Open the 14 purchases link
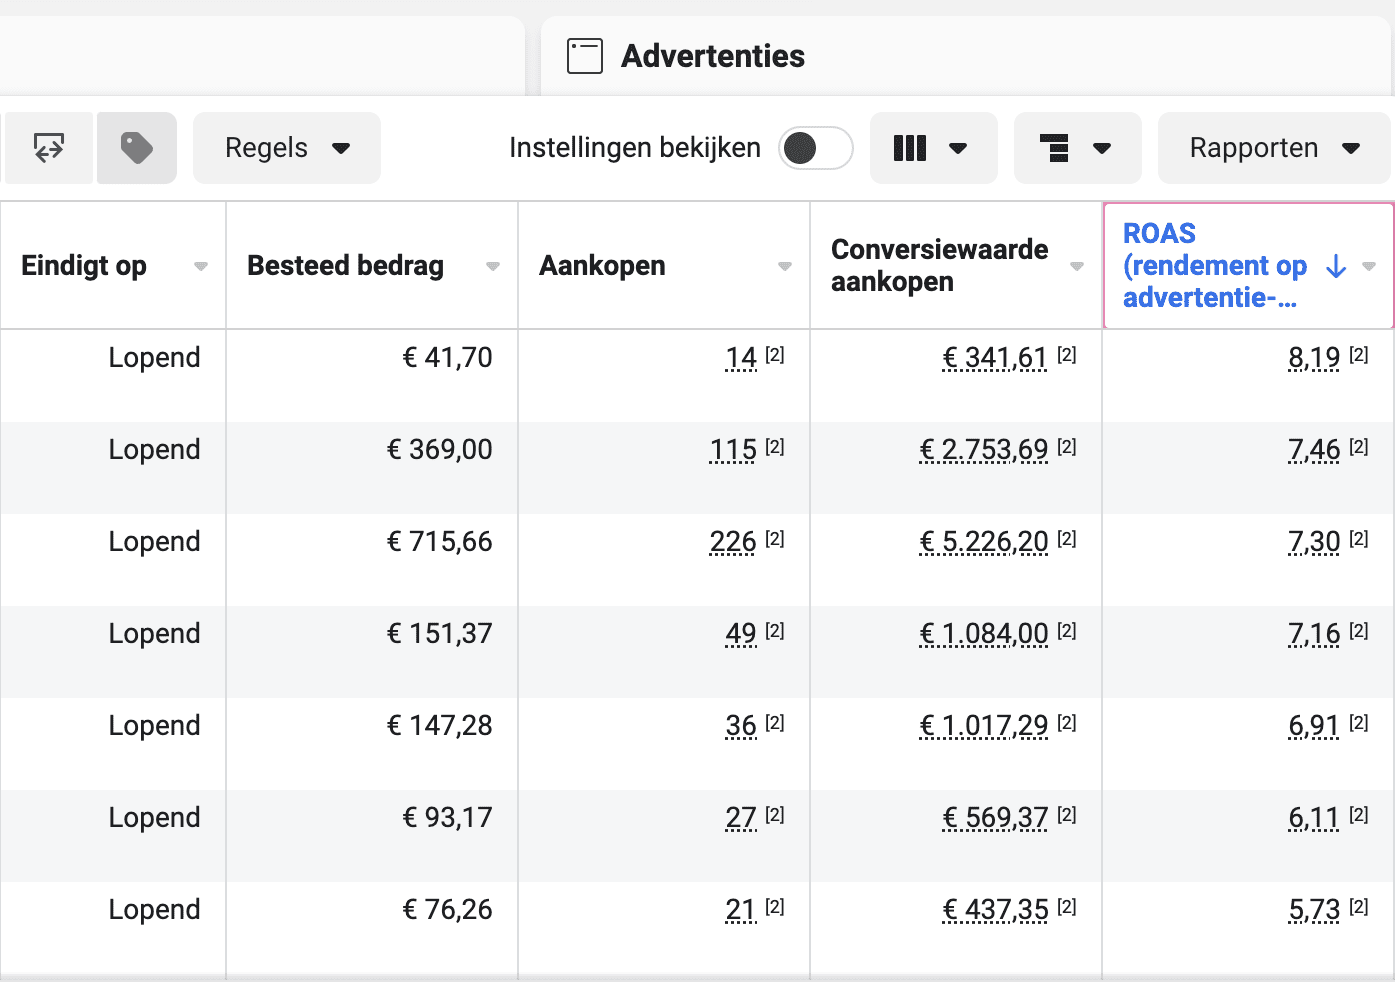Screen dimensions: 1395x982 click(741, 358)
